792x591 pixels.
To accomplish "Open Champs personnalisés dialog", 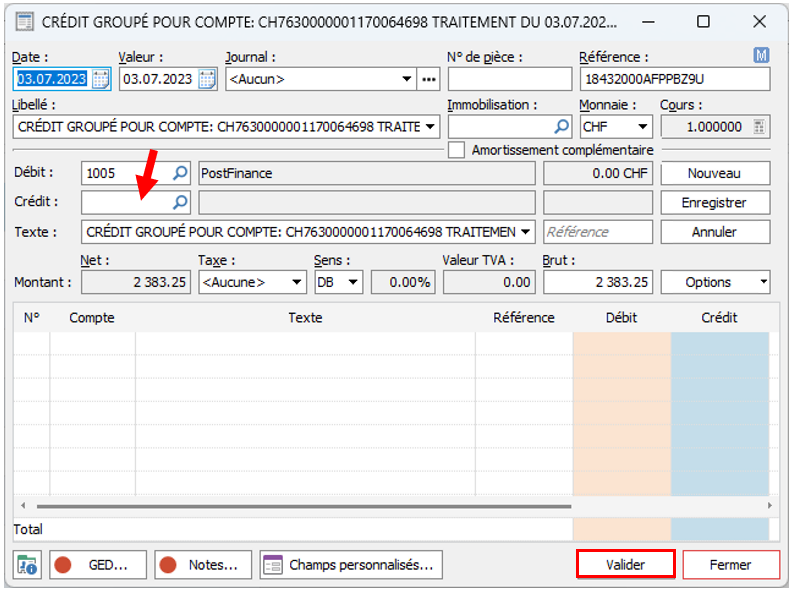I will click(351, 564).
